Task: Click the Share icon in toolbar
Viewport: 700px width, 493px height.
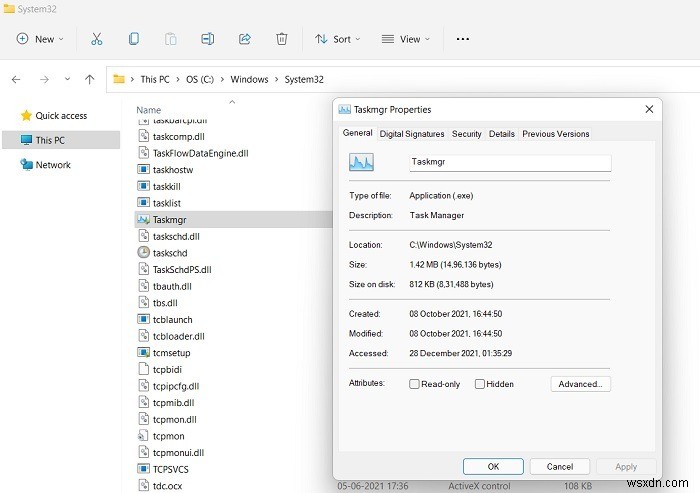Action: pos(245,39)
